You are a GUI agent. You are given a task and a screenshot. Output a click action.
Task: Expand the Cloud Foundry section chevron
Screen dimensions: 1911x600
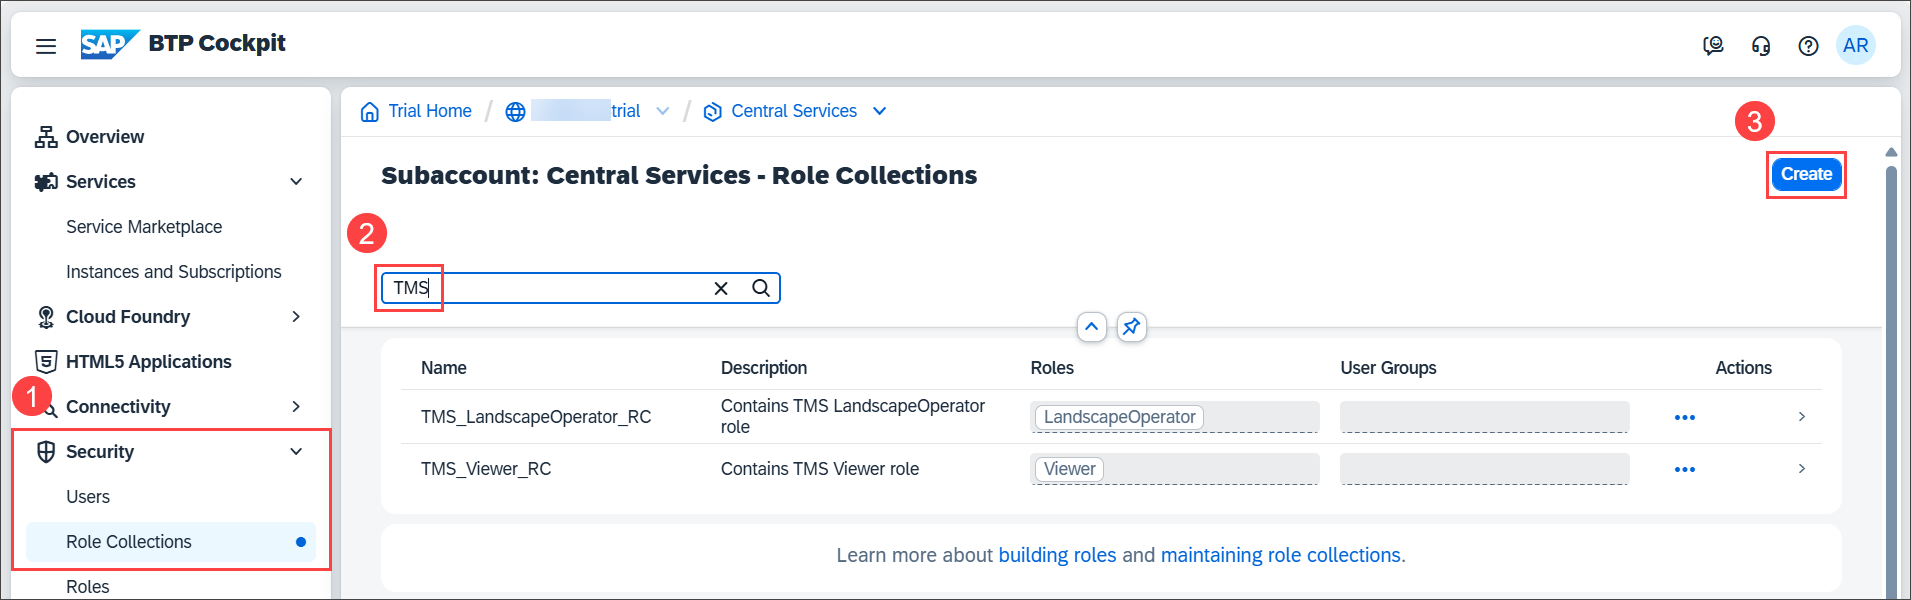pyautogui.click(x=296, y=317)
